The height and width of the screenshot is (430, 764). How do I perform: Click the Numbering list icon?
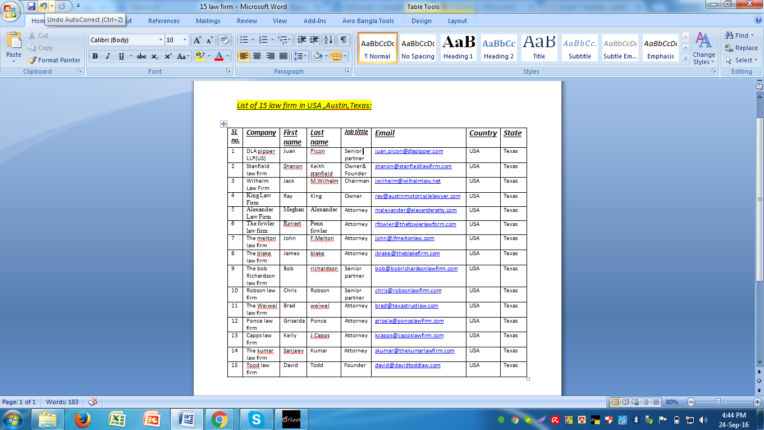click(263, 40)
